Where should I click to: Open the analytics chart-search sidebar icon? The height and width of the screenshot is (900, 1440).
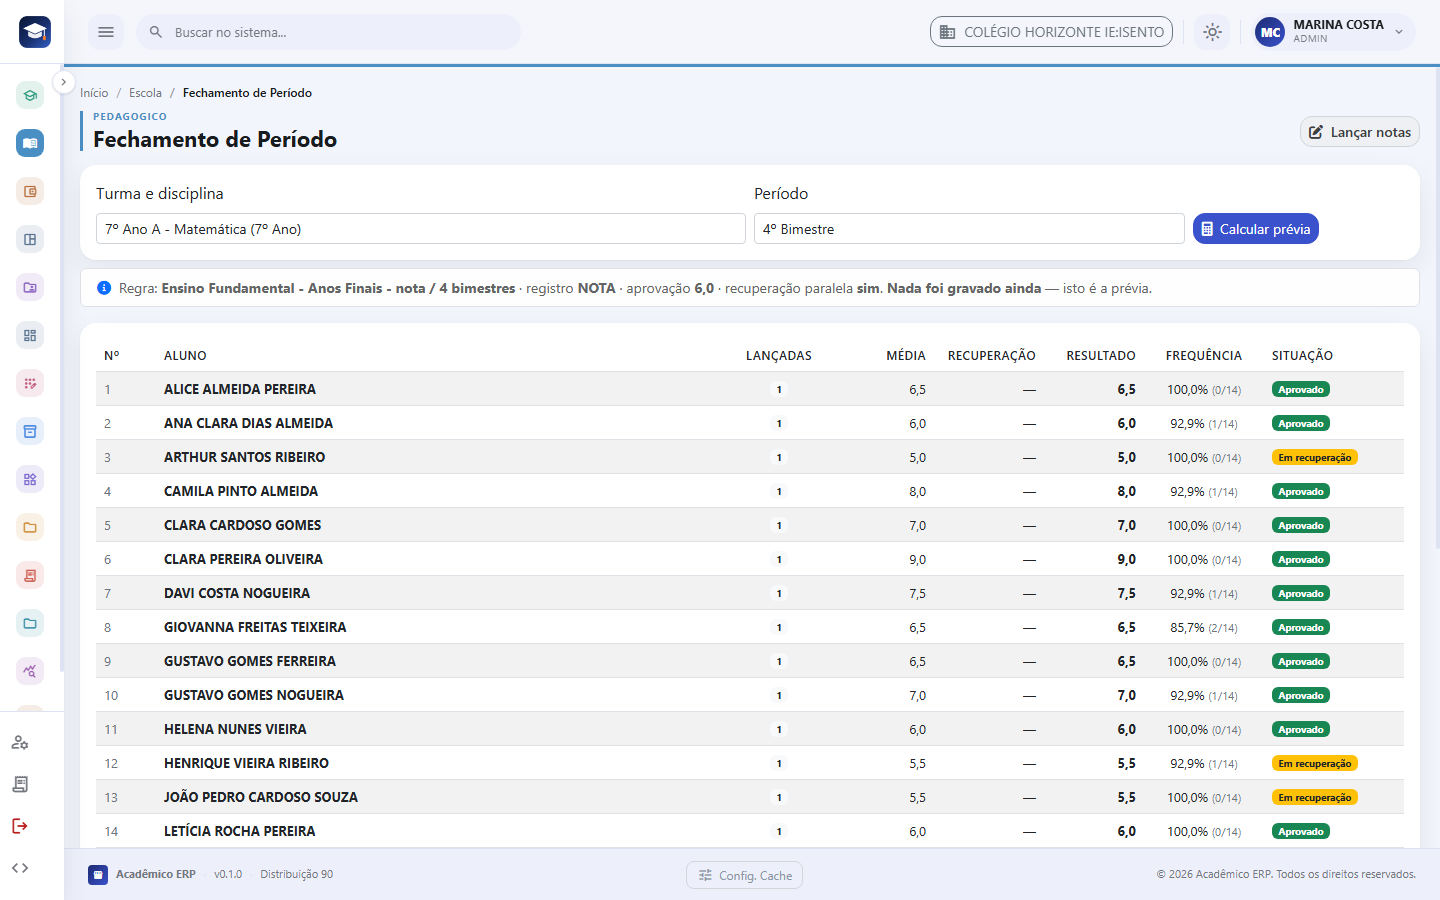click(30, 671)
